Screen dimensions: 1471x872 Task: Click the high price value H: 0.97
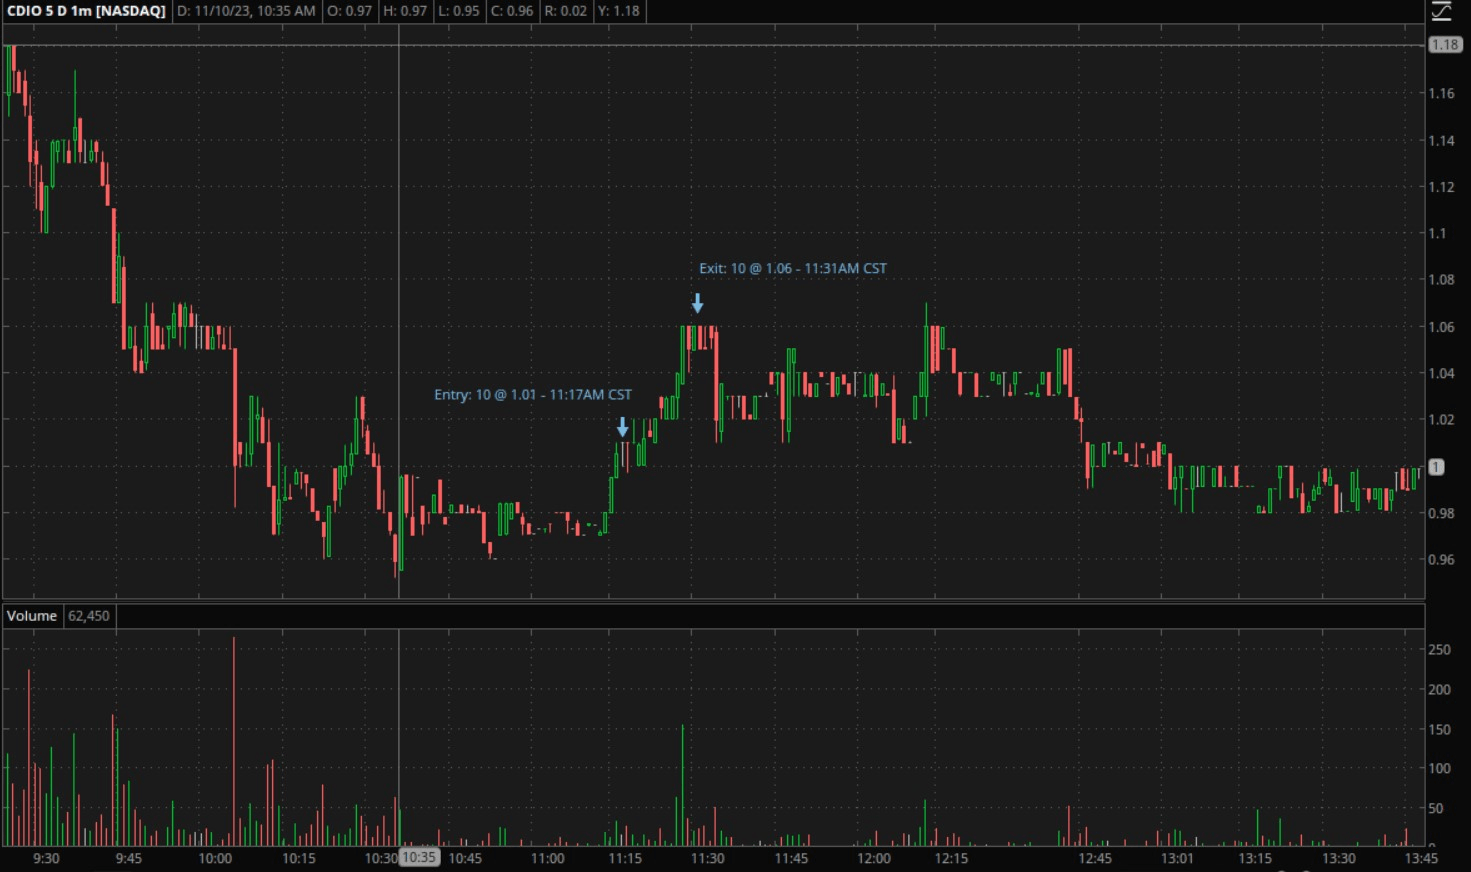(x=405, y=11)
